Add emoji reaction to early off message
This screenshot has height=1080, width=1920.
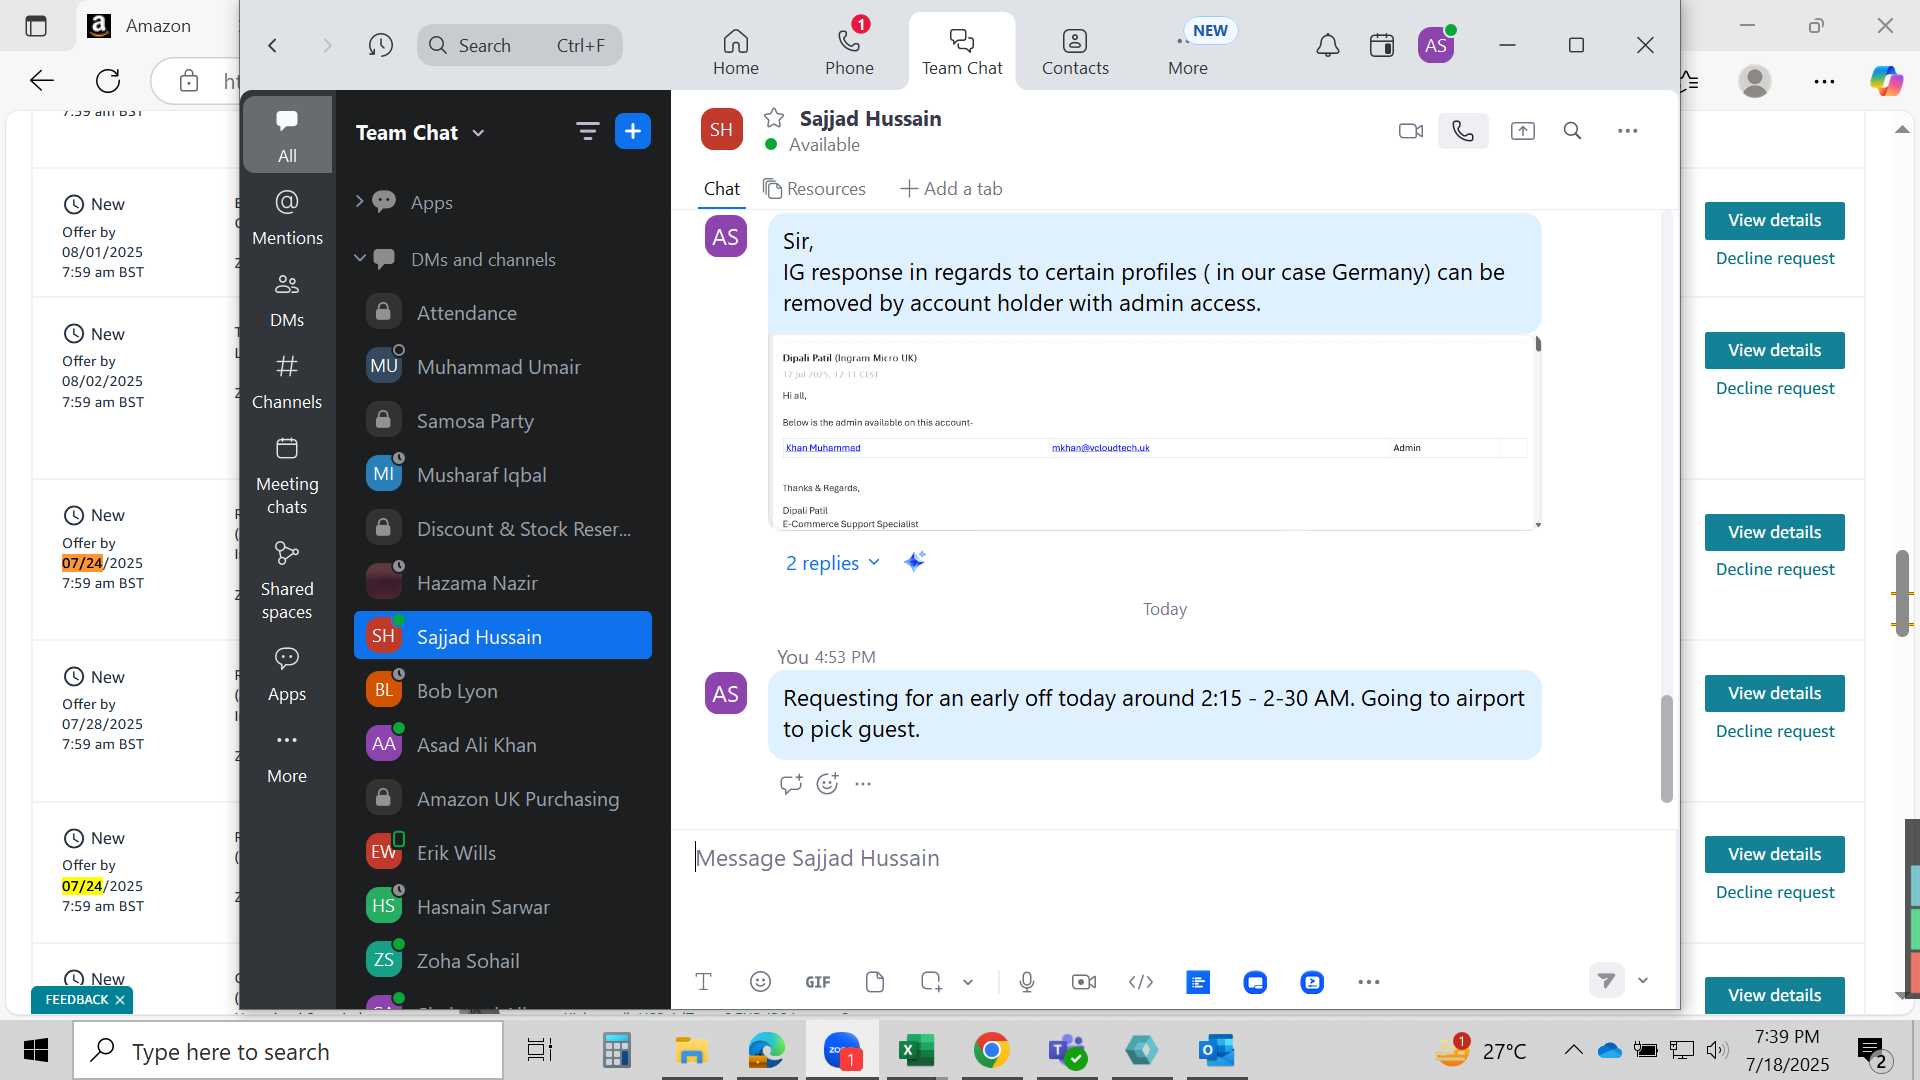click(x=827, y=784)
